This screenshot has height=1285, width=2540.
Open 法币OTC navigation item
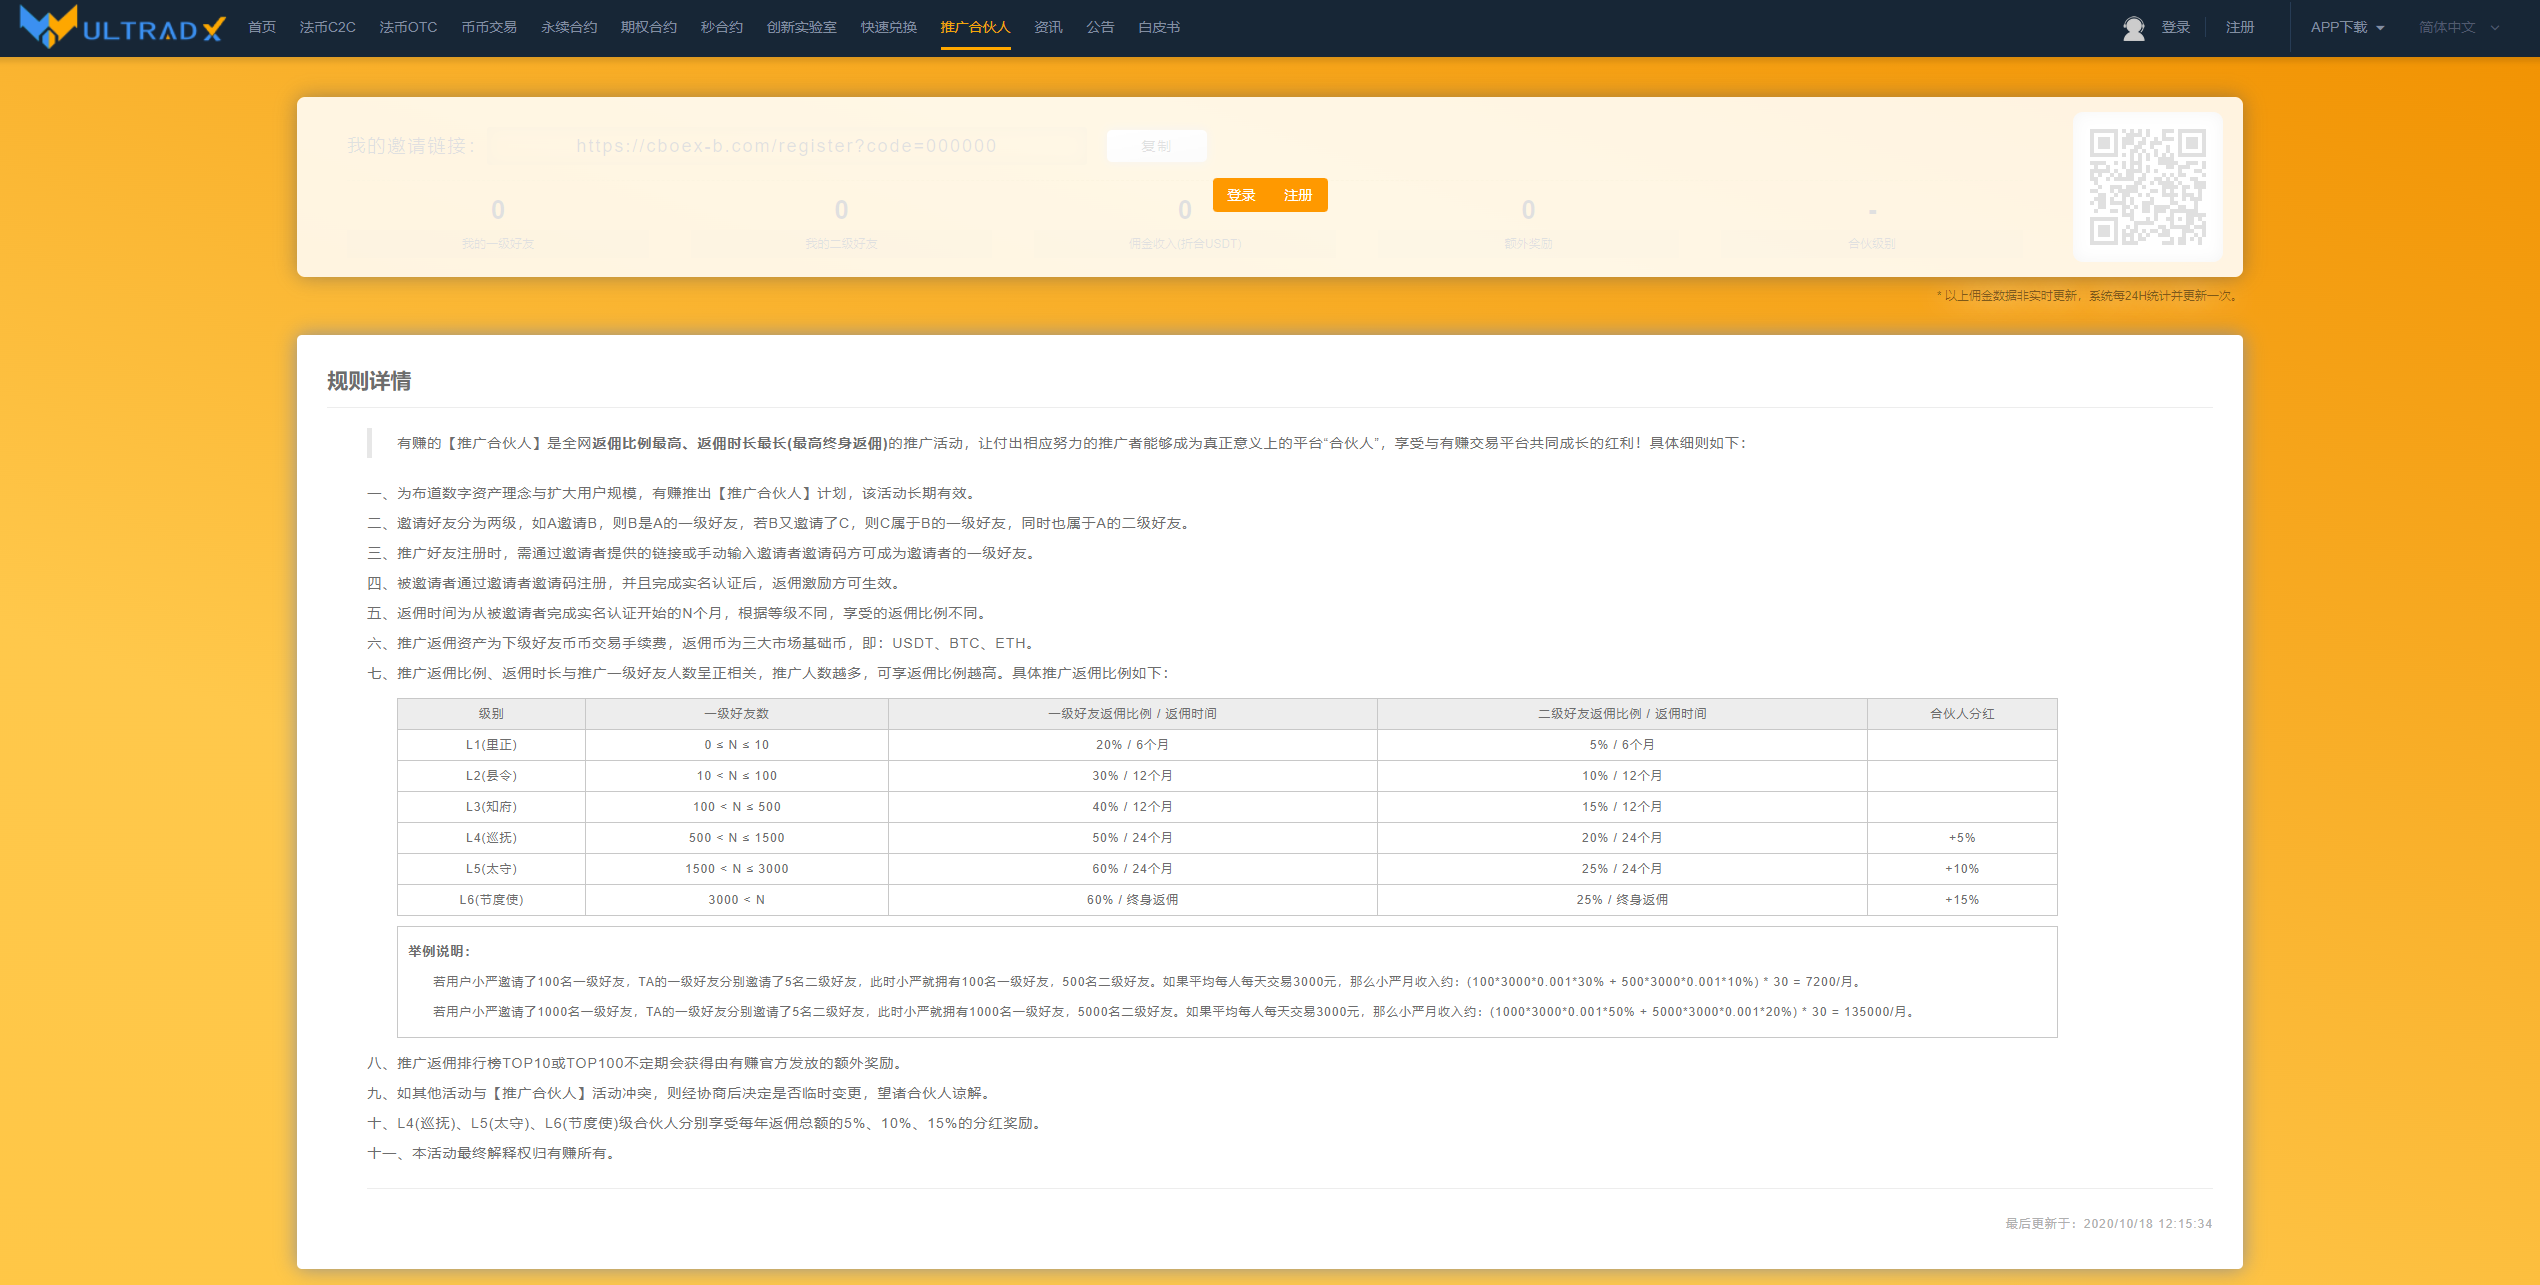point(408,28)
